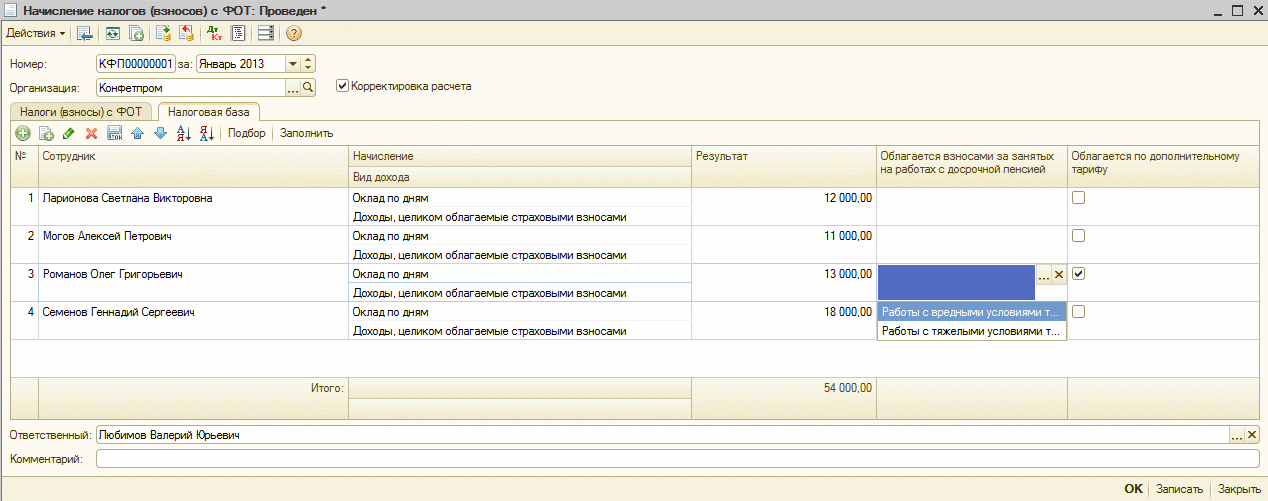1268x501 pixels.
Task: Delete row using red X icon
Action: (x=91, y=133)
